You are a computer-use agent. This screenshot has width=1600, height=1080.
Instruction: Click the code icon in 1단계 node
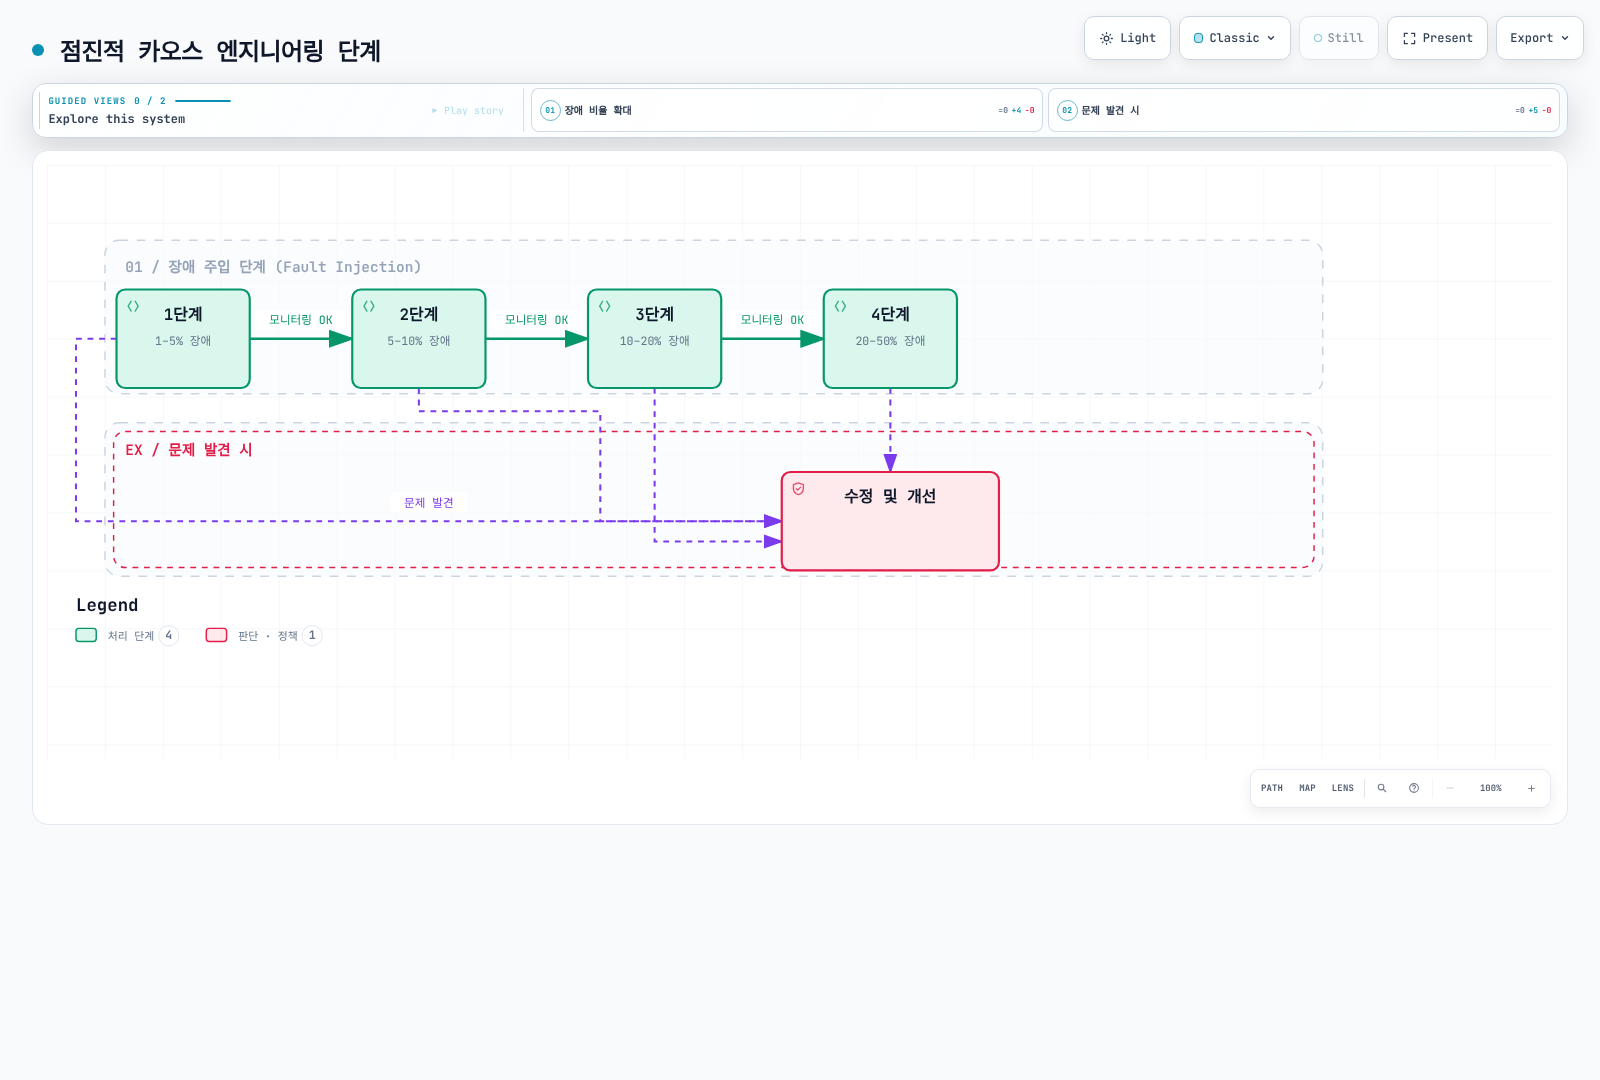pyautogui.click(x=133, y=307)
